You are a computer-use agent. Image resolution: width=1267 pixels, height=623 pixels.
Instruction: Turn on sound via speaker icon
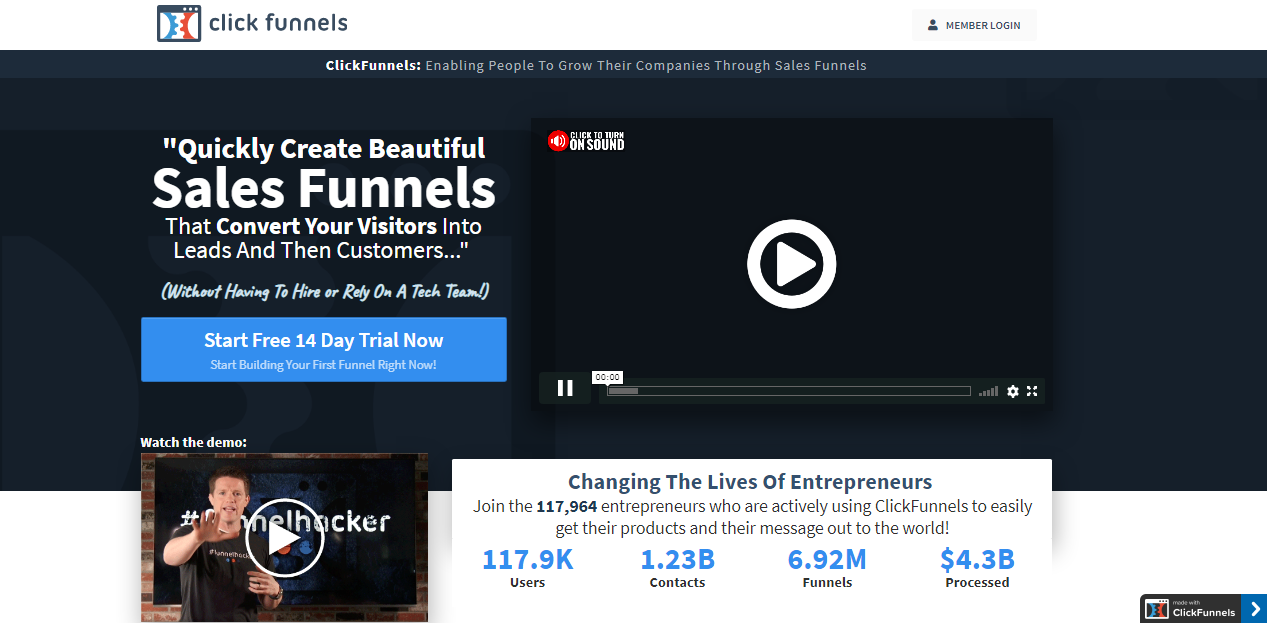[x=557, y=141]
